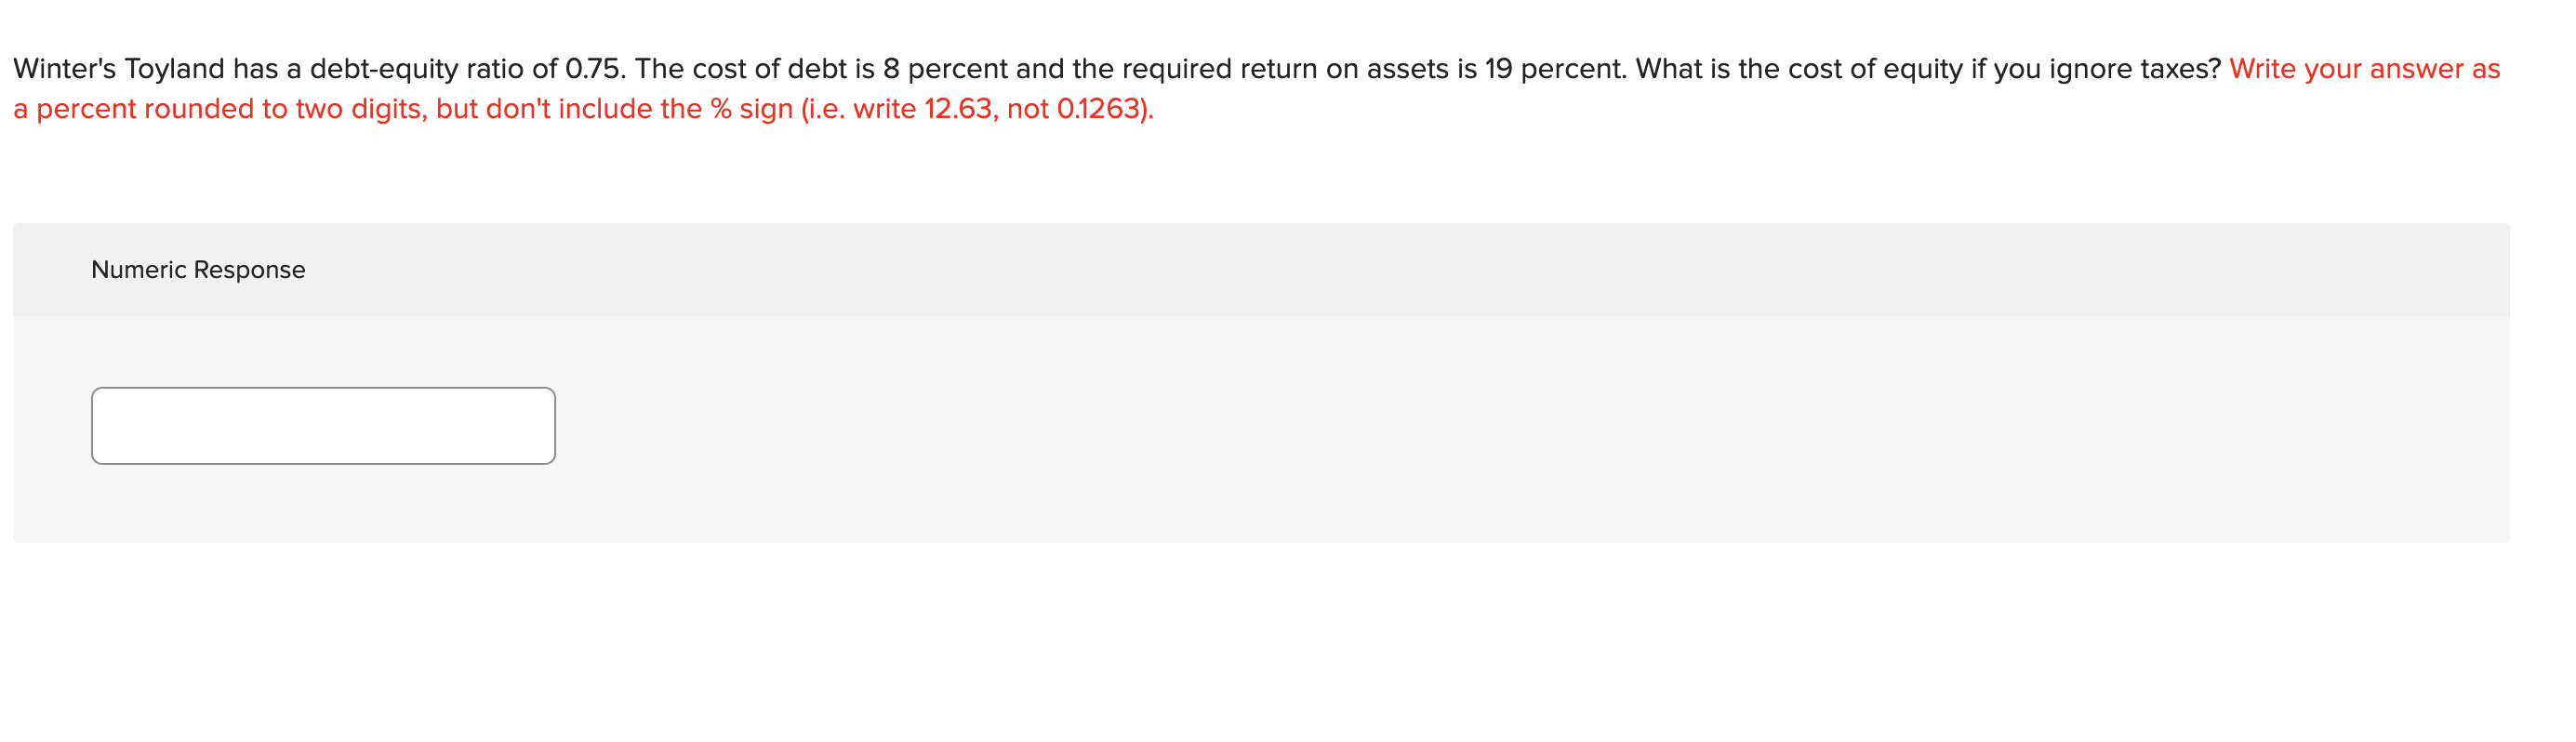Click the border of the answer box

[322, 390]
